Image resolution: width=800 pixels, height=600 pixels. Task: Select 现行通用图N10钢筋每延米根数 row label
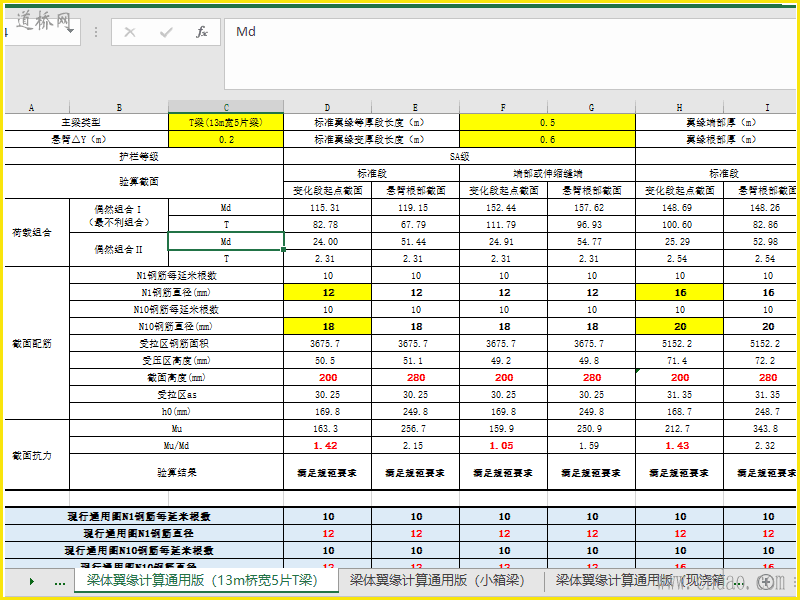144,550
